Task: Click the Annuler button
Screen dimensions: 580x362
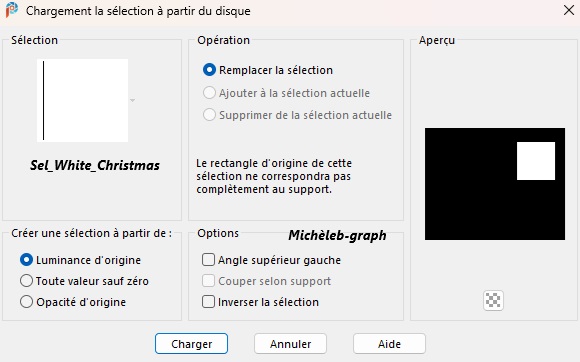Action: point(290,344)
